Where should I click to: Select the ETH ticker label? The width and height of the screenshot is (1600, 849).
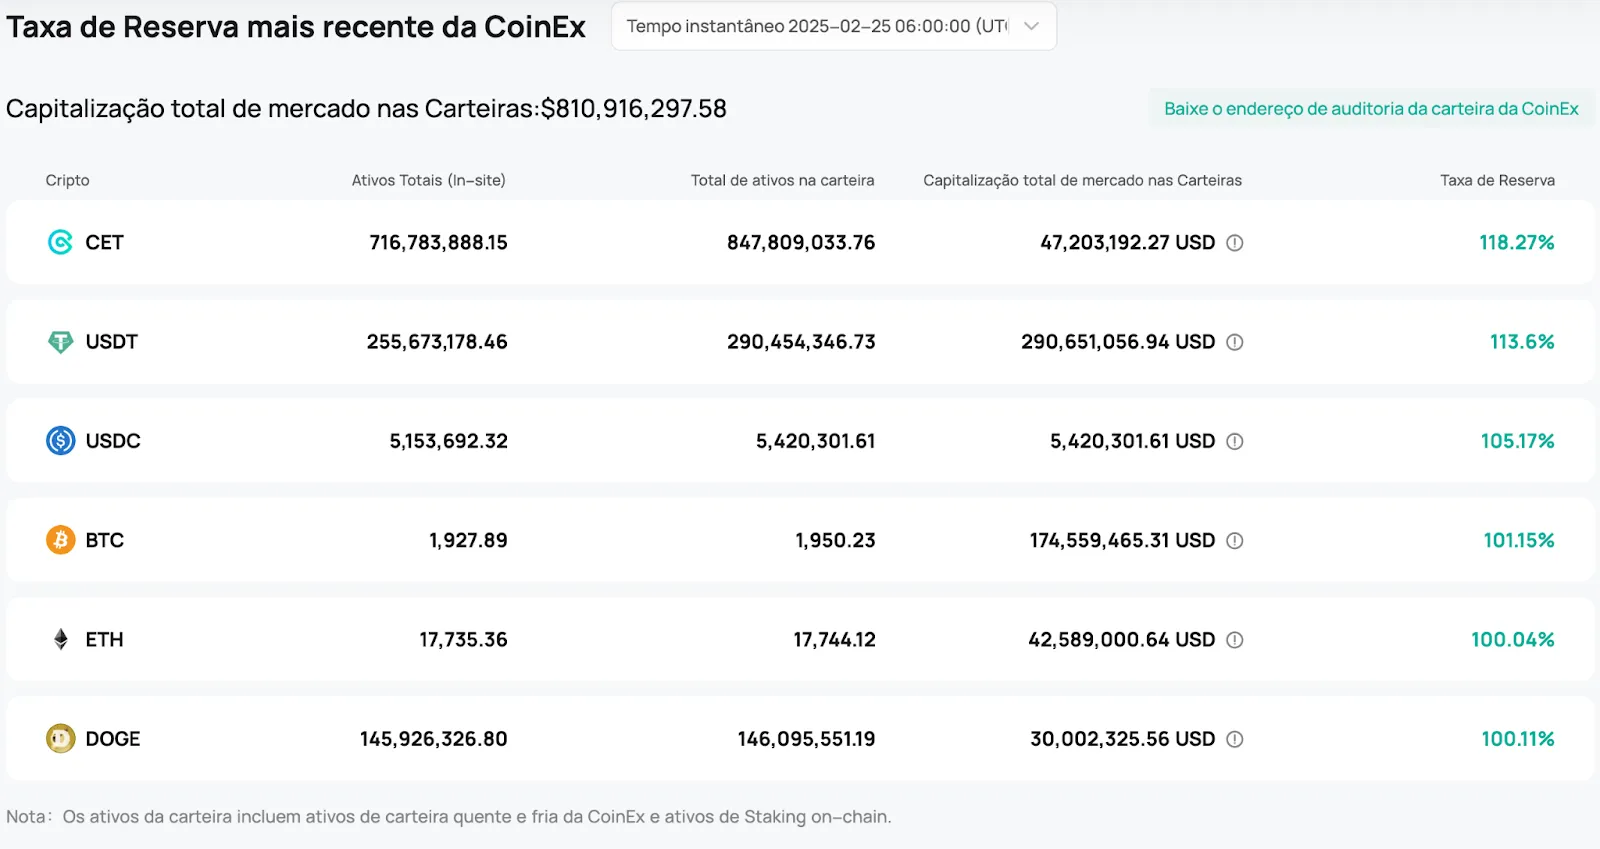(104, 639)
